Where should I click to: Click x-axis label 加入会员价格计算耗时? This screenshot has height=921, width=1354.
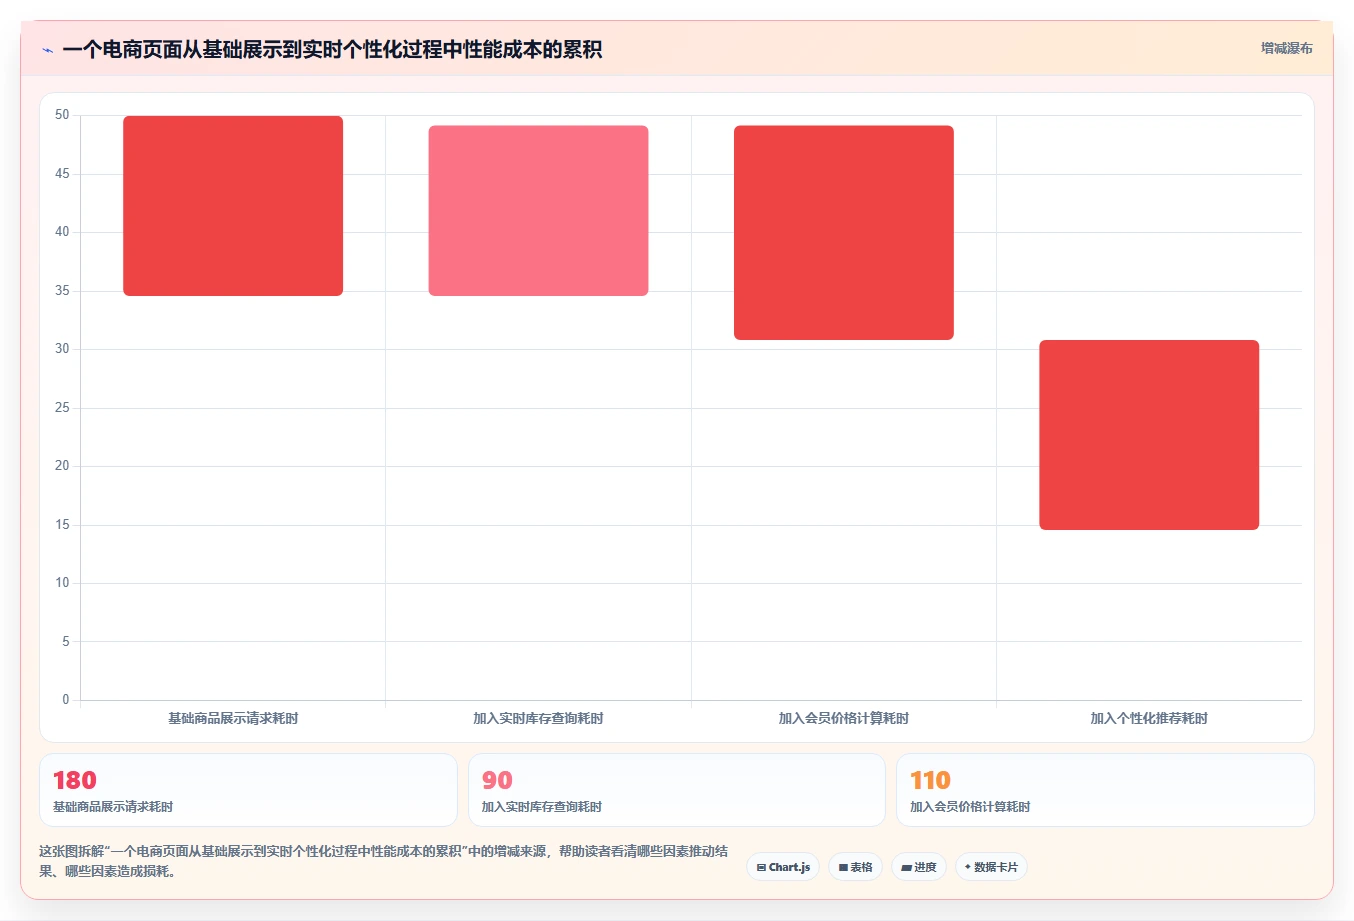point(844,718)
